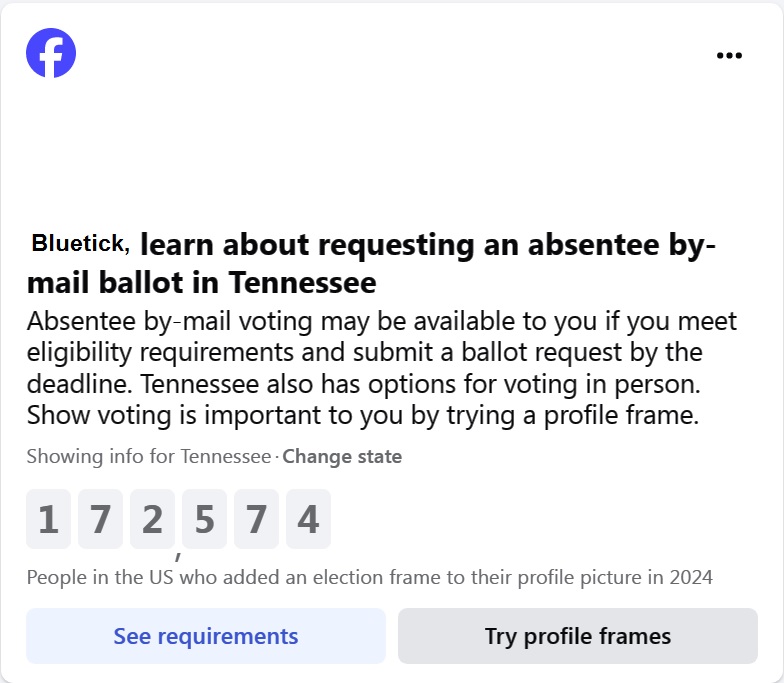Viewport: 784px width, 683px height.
Task: Click the election frame counter caption text
Action: click(x=369, y=577)
